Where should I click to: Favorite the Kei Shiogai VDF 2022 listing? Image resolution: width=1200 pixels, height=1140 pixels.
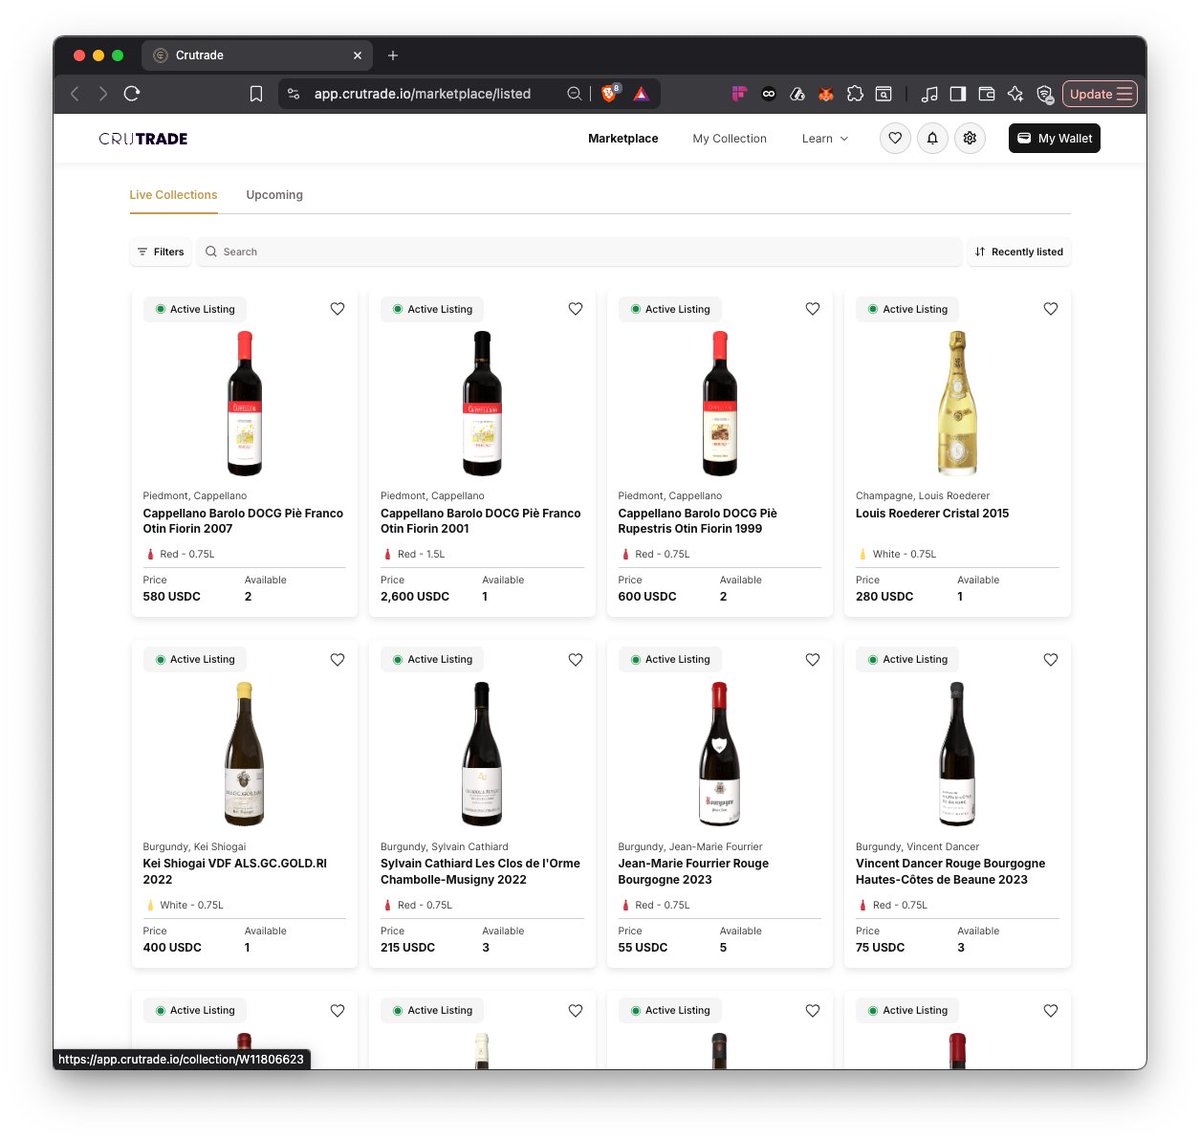click(x=337, y=660)
